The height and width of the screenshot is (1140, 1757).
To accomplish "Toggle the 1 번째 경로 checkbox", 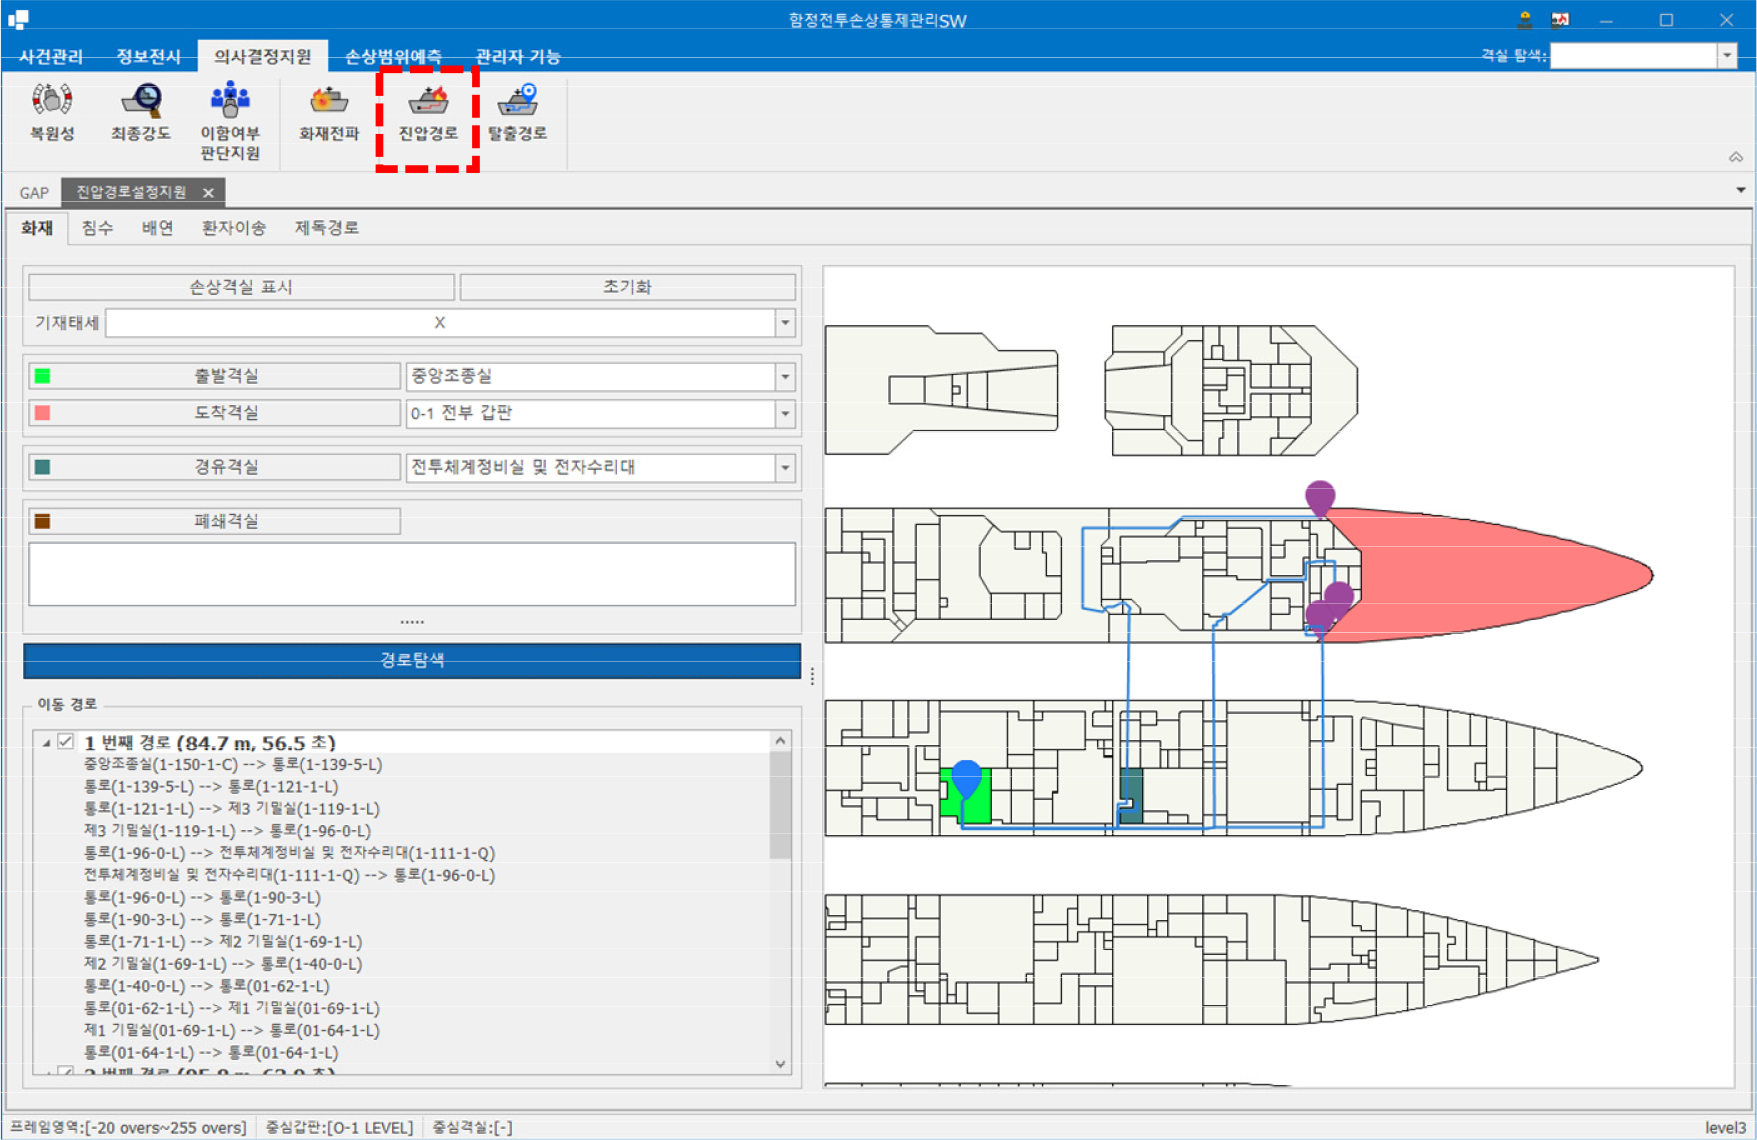I will point(66,742).
